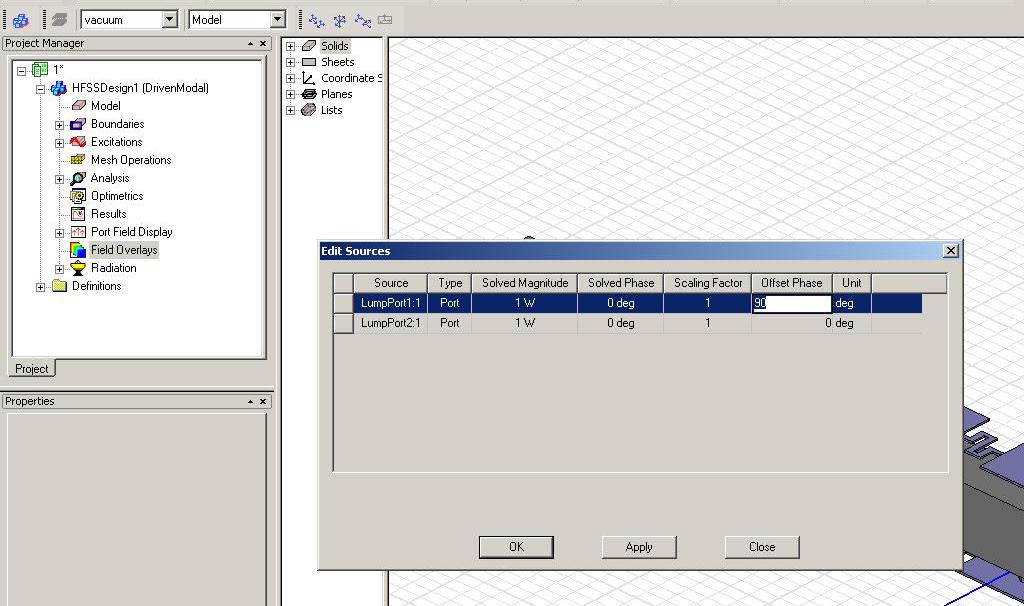Image resolution: width=1024 pixels, height=606 pixels.
Task: Expand the Sheets node in model tree
Action: (x=291, y=63)
